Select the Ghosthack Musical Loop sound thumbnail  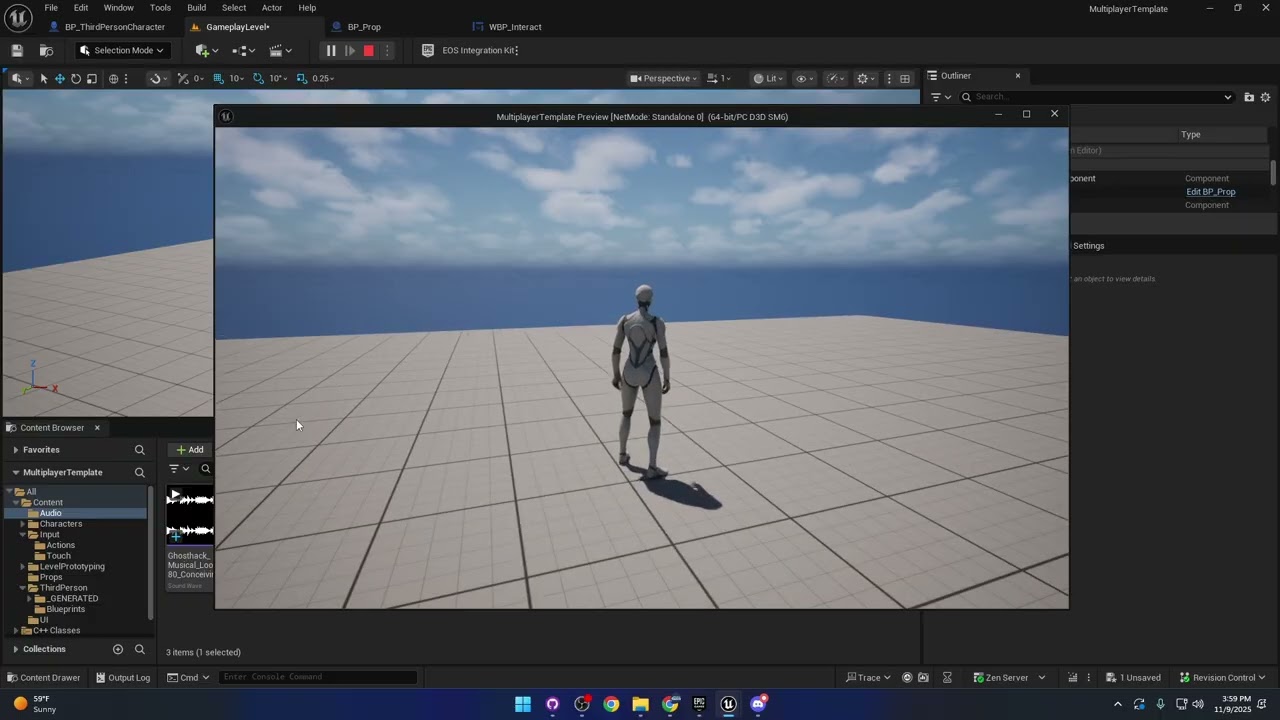[190, 515]
